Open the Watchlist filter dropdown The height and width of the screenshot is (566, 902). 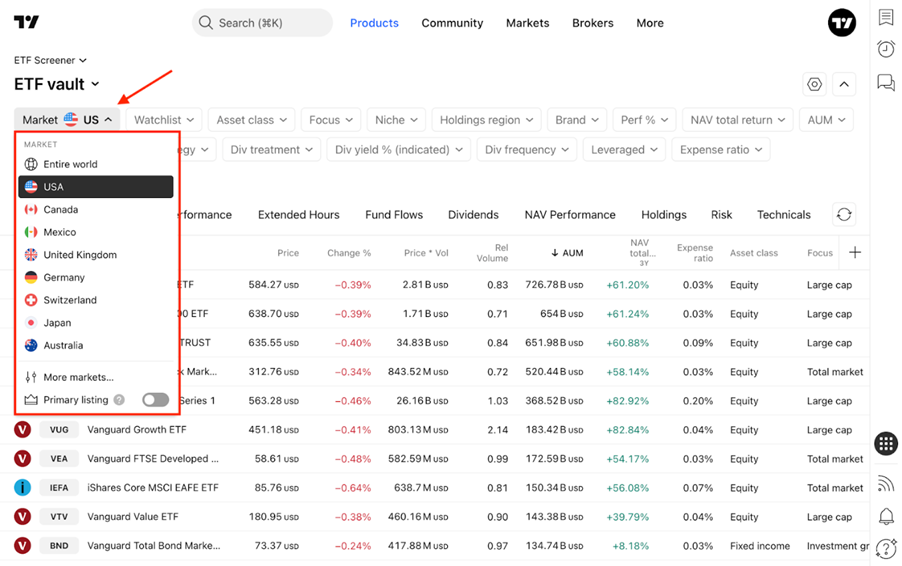164,120
